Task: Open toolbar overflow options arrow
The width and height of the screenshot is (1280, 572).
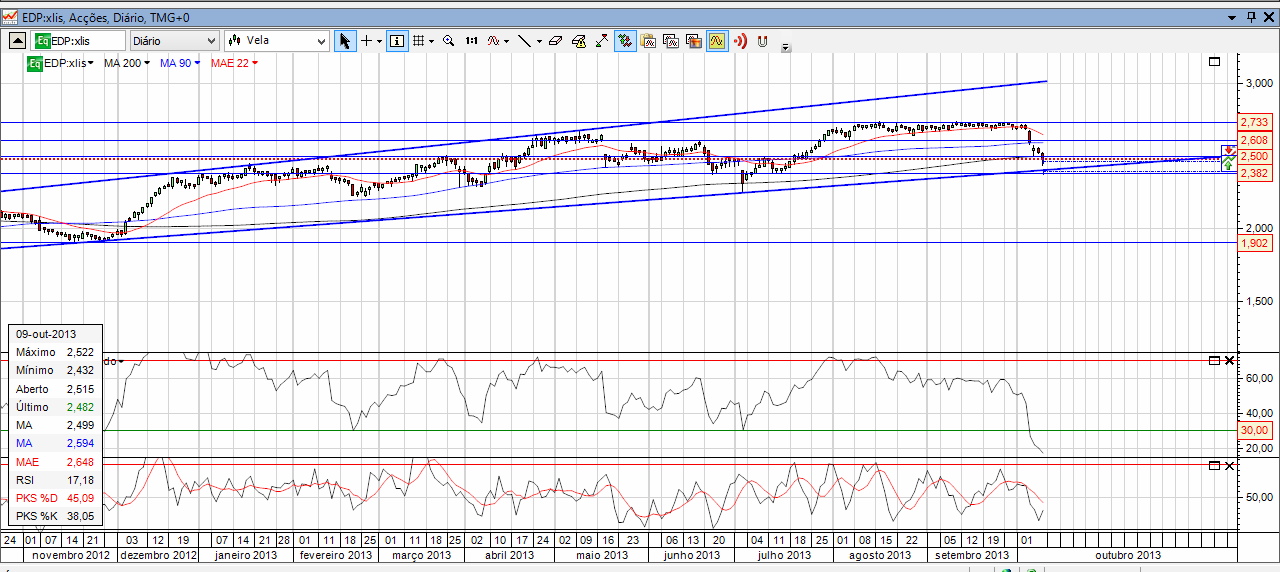Action: 786,46
